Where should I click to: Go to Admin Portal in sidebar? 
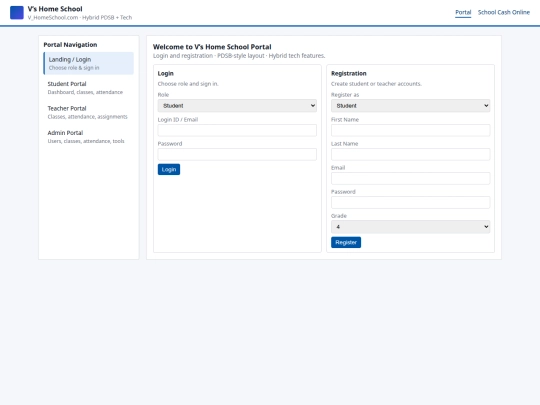(89, 137)
